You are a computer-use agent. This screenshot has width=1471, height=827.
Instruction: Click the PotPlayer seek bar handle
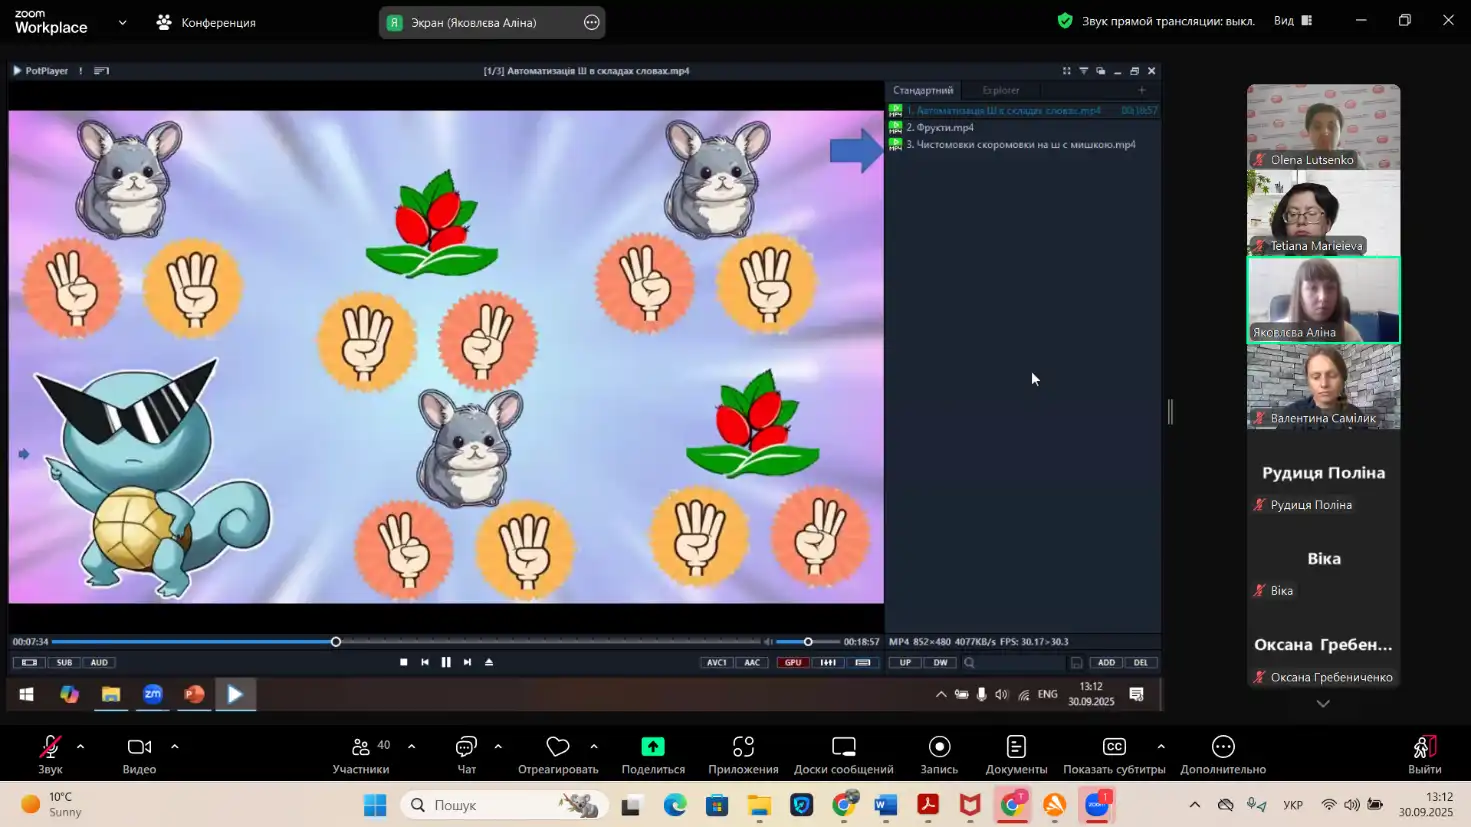coord(336,641)
